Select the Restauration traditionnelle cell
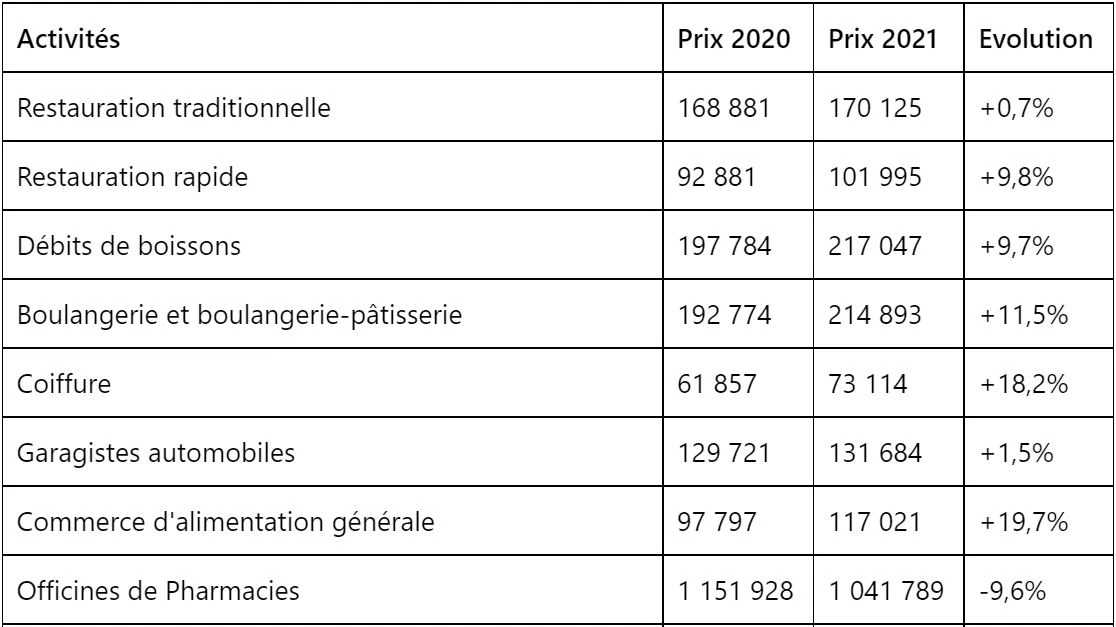Viewport: 1116px width, 627px height. [332, 107]
